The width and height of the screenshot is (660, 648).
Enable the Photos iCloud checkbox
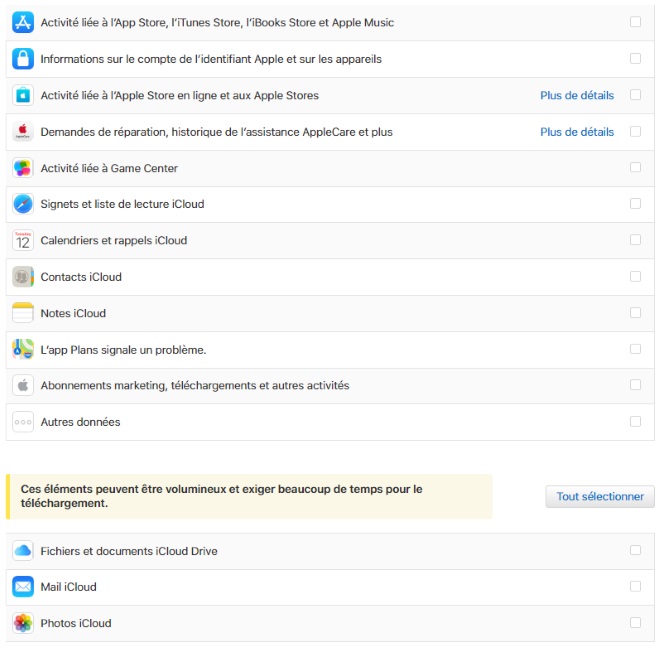(x=635, y=623)
